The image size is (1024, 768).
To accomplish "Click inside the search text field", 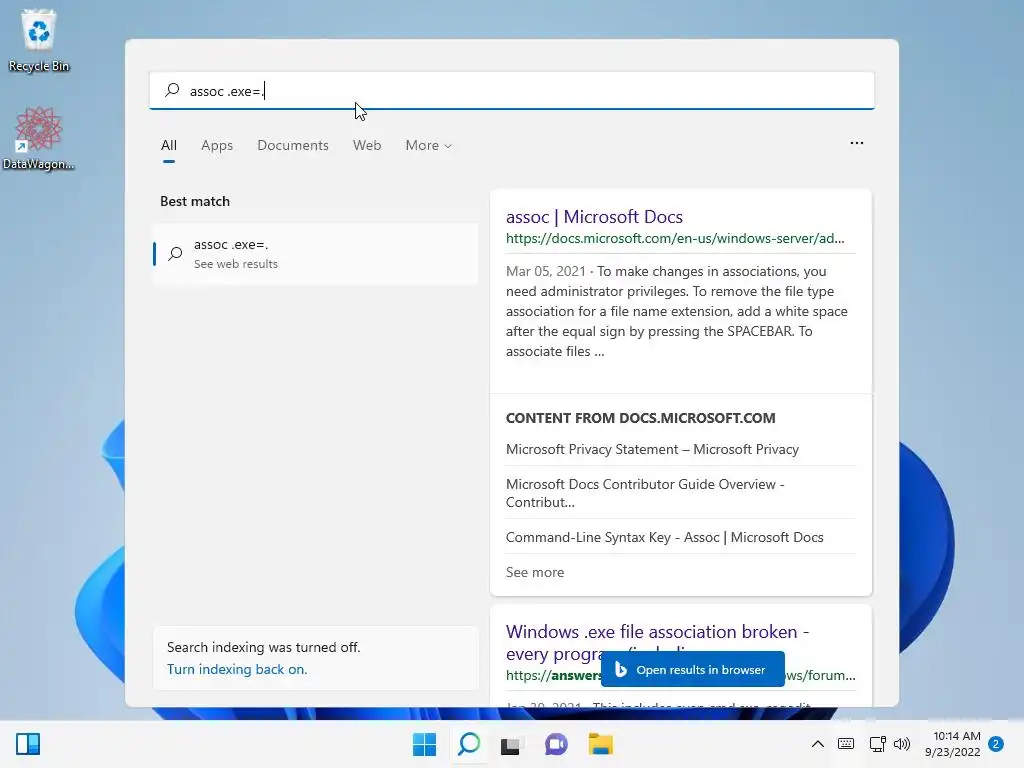I will click(x=512, y=91).
